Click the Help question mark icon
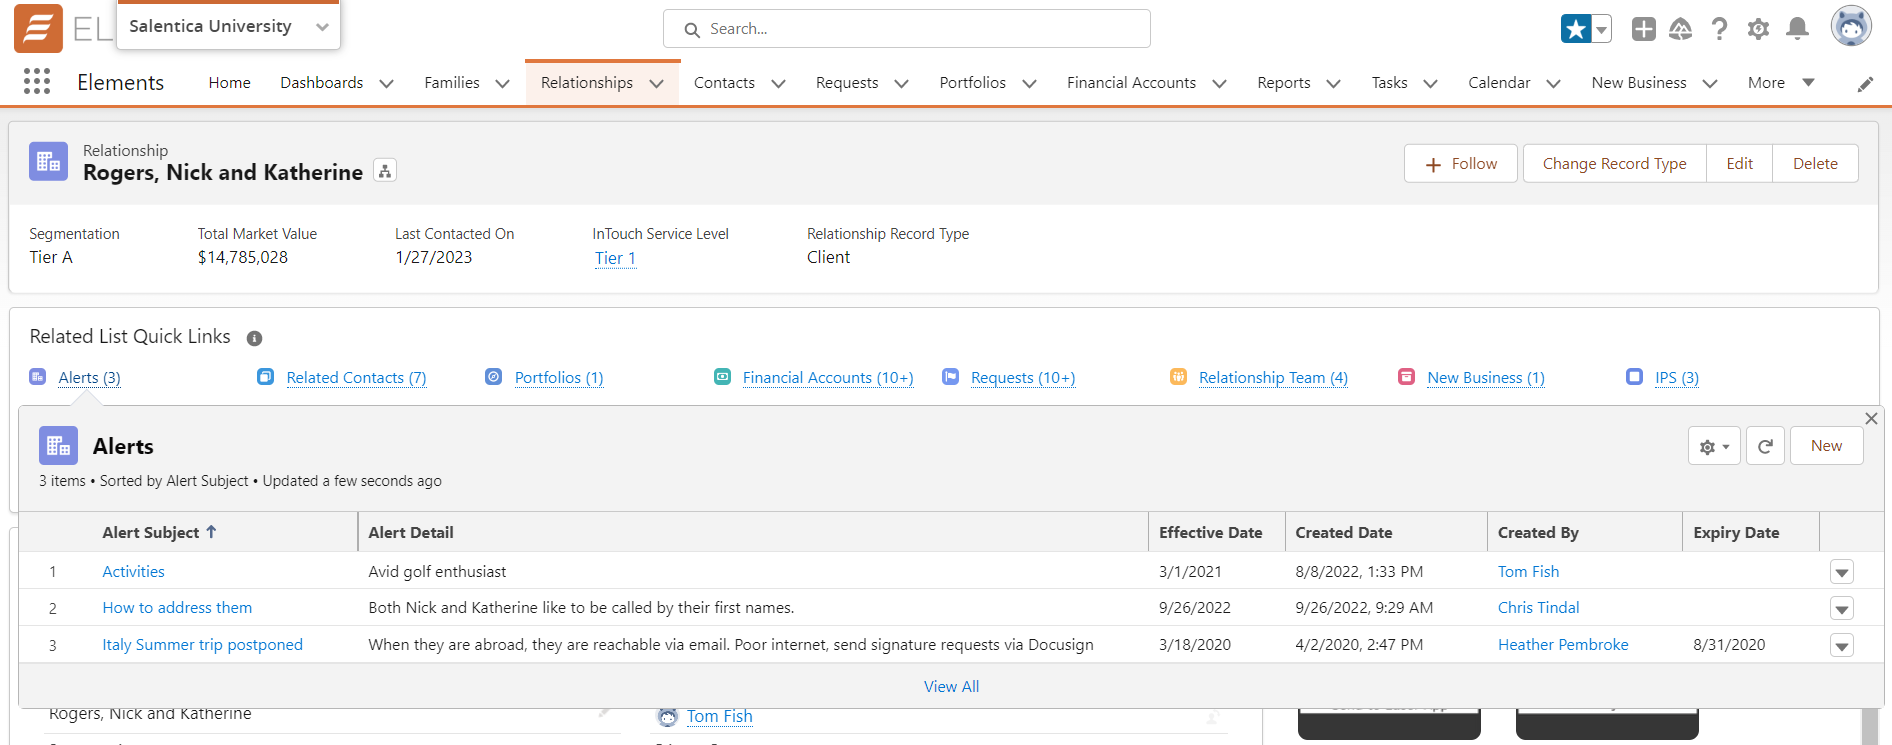 [x=1719, y=29]
